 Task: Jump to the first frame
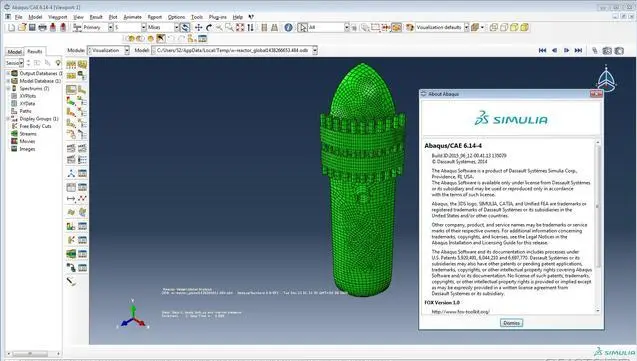542,50
